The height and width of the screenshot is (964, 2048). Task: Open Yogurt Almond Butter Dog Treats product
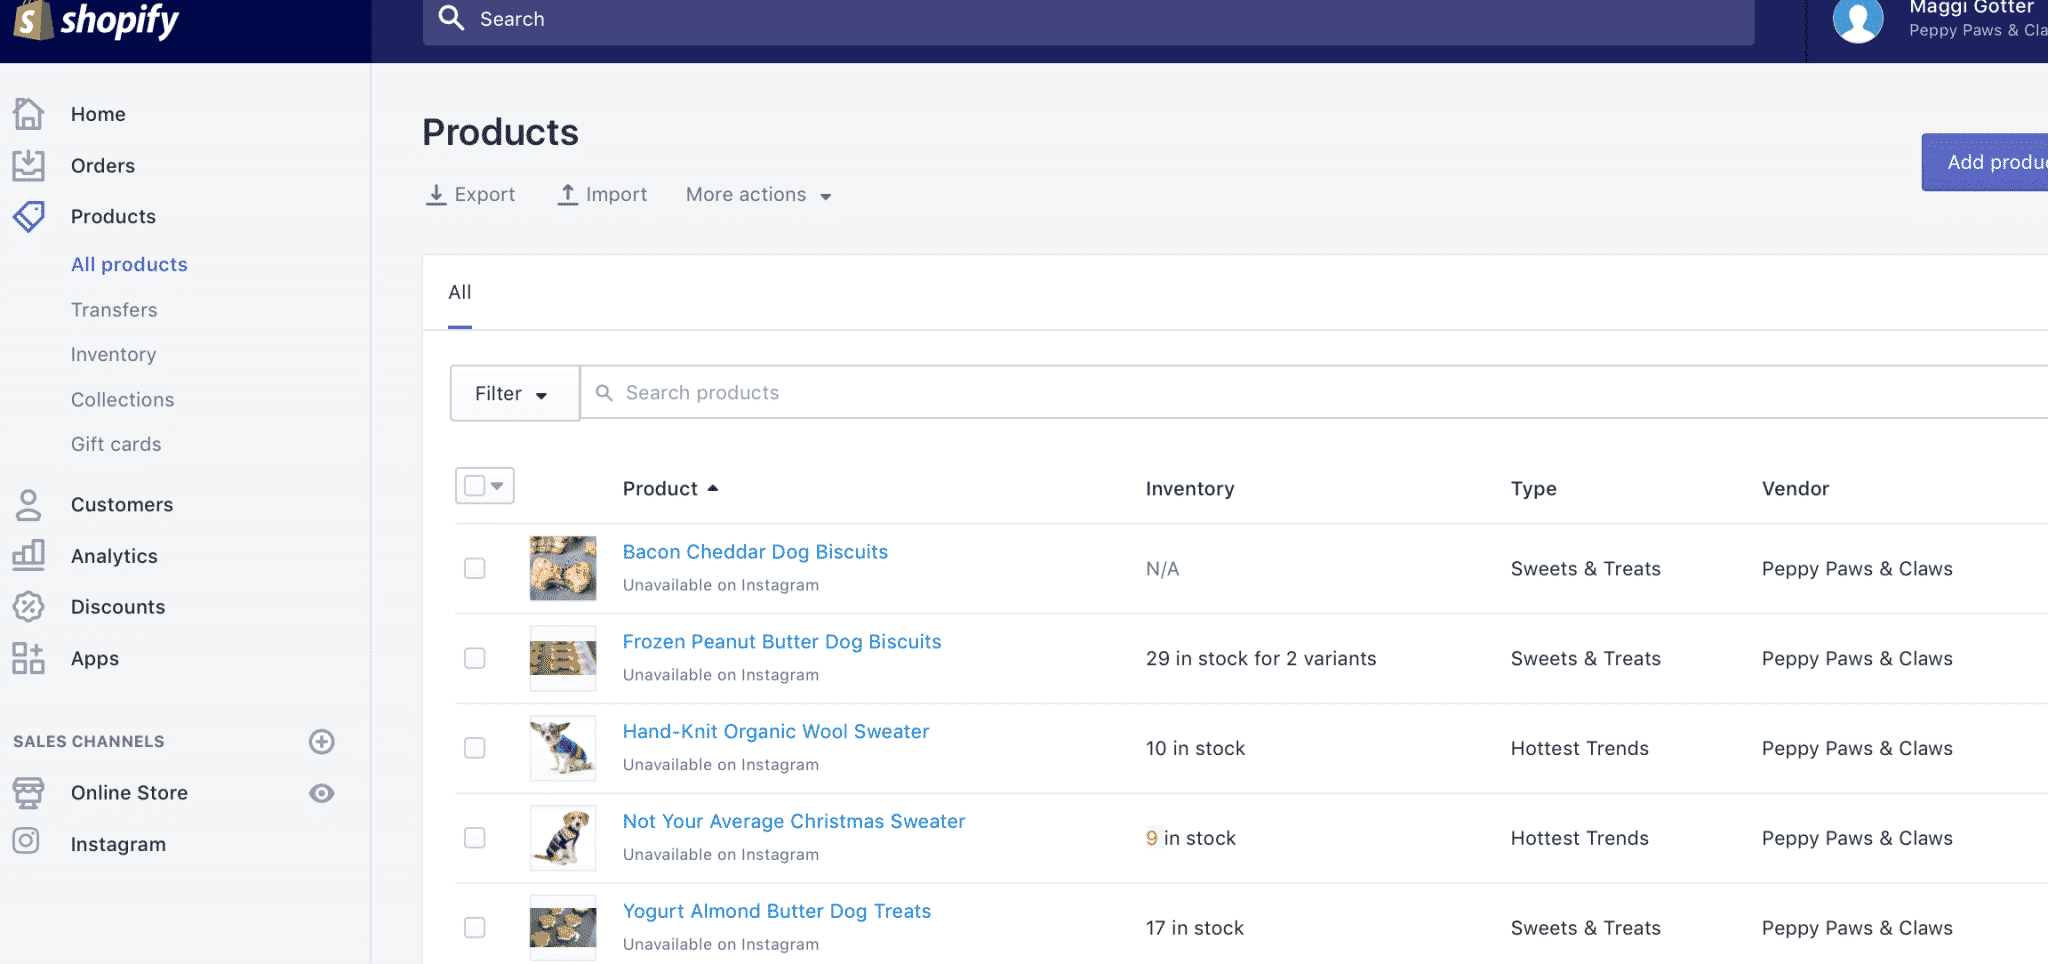coord(777,912)
